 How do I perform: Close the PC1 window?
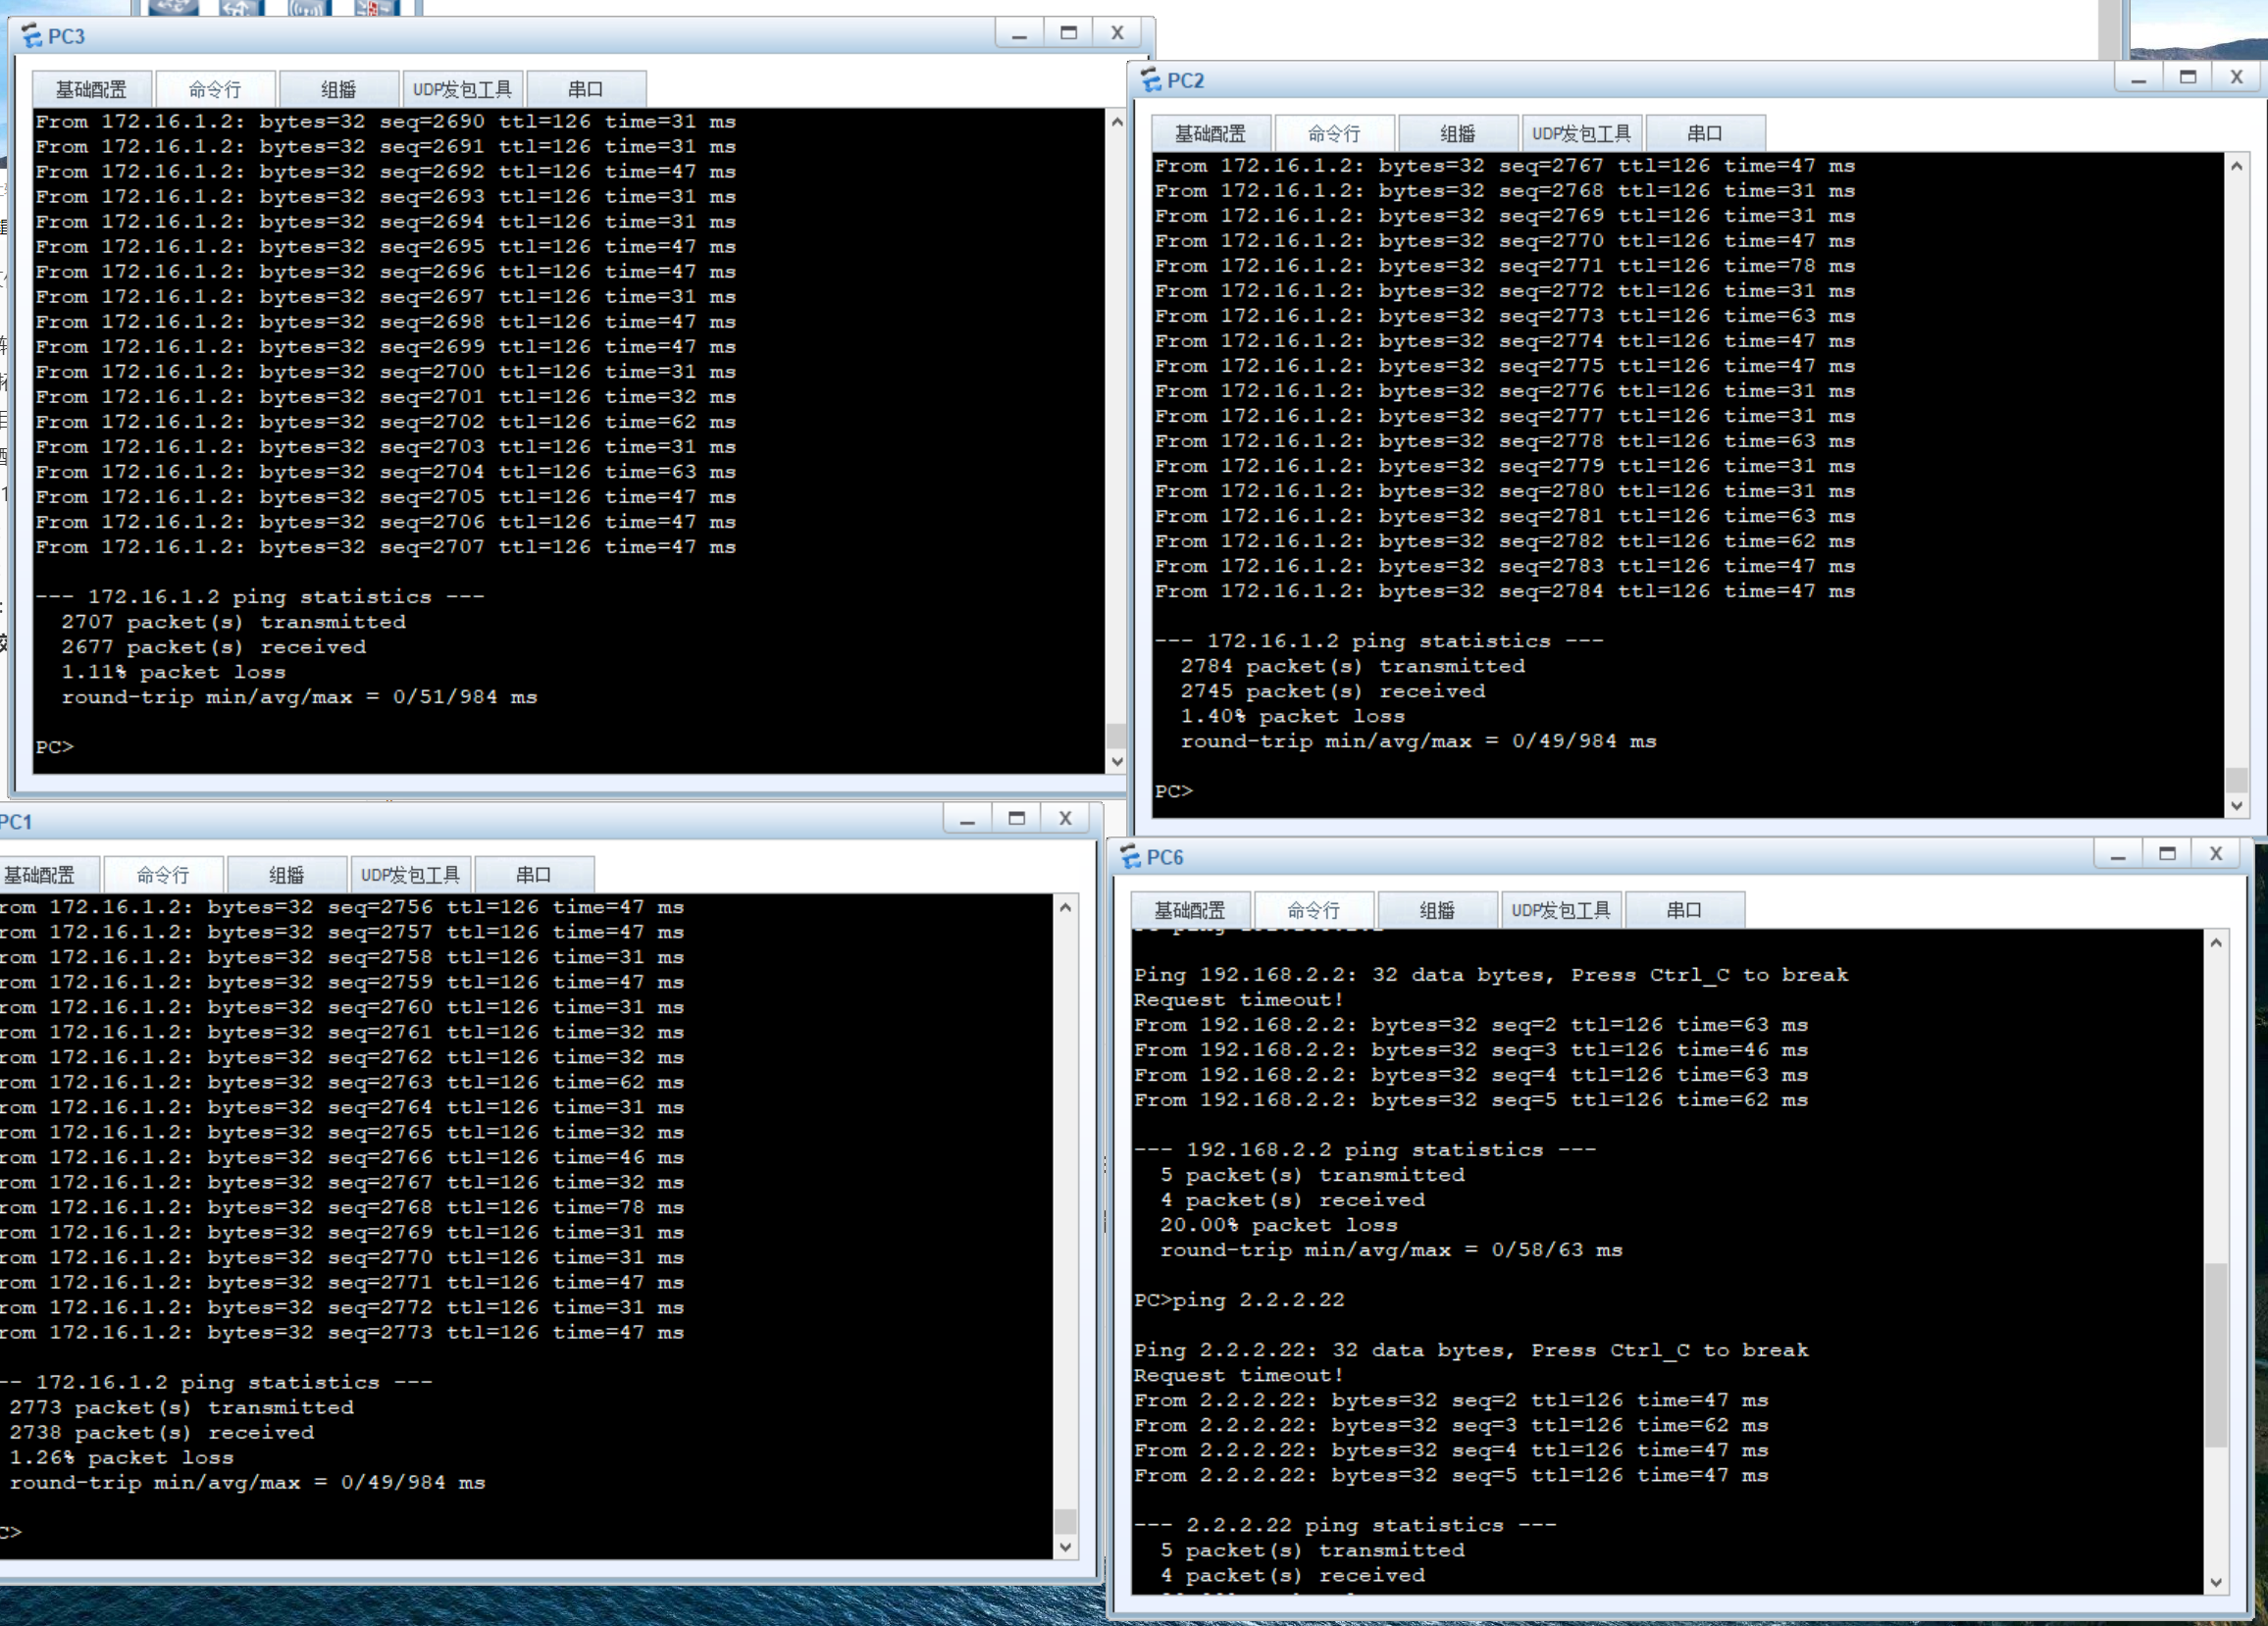click(1065, 819)
